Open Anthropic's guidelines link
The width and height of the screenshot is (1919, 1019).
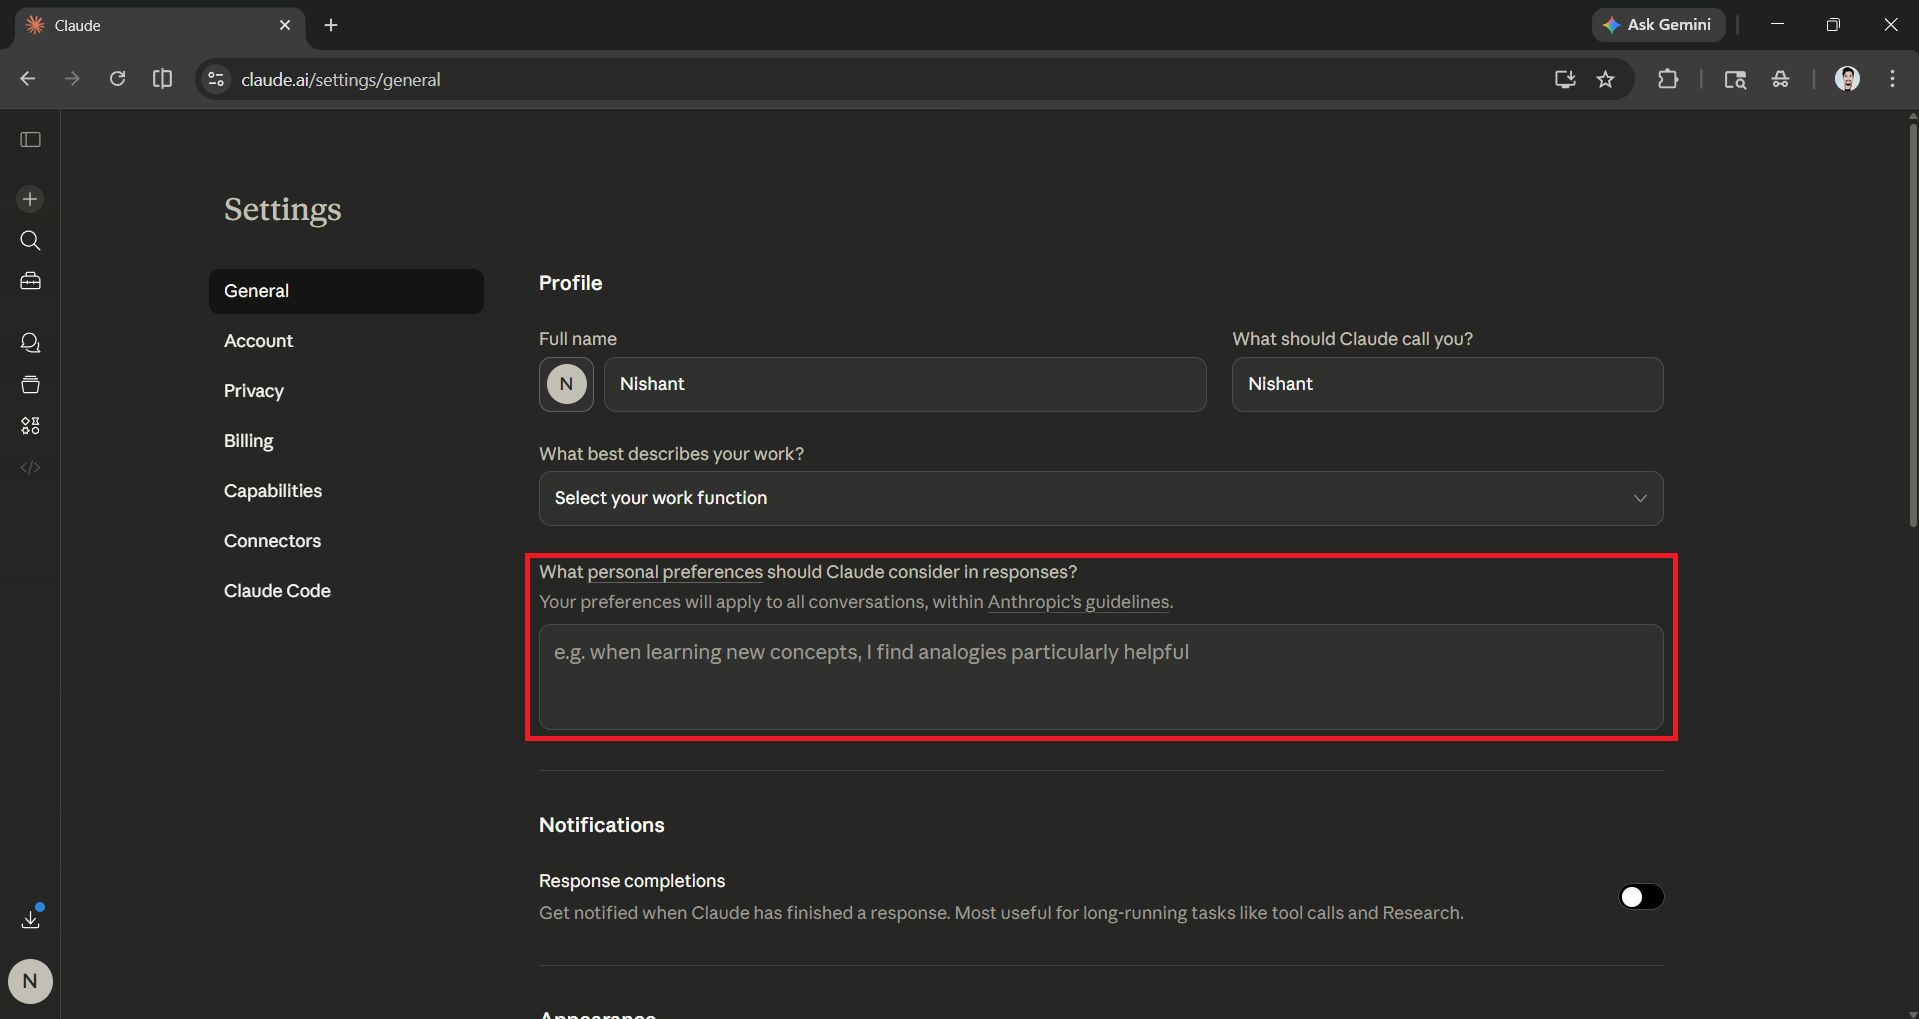[1078, 602]
